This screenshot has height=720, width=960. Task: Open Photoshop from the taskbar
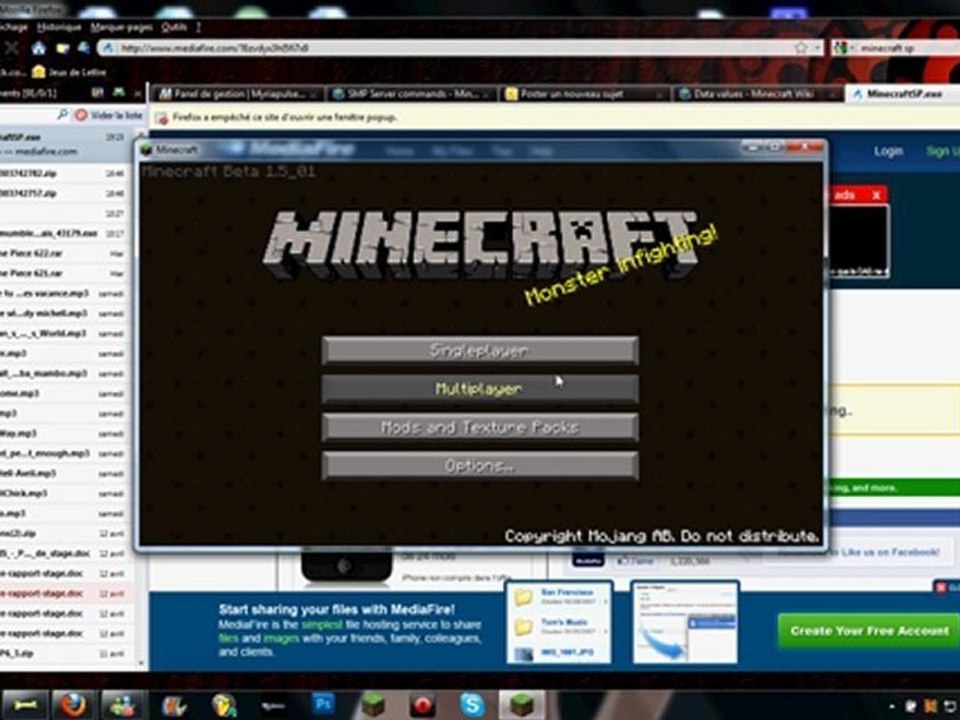pyautogui.click(x=323, y=704)
